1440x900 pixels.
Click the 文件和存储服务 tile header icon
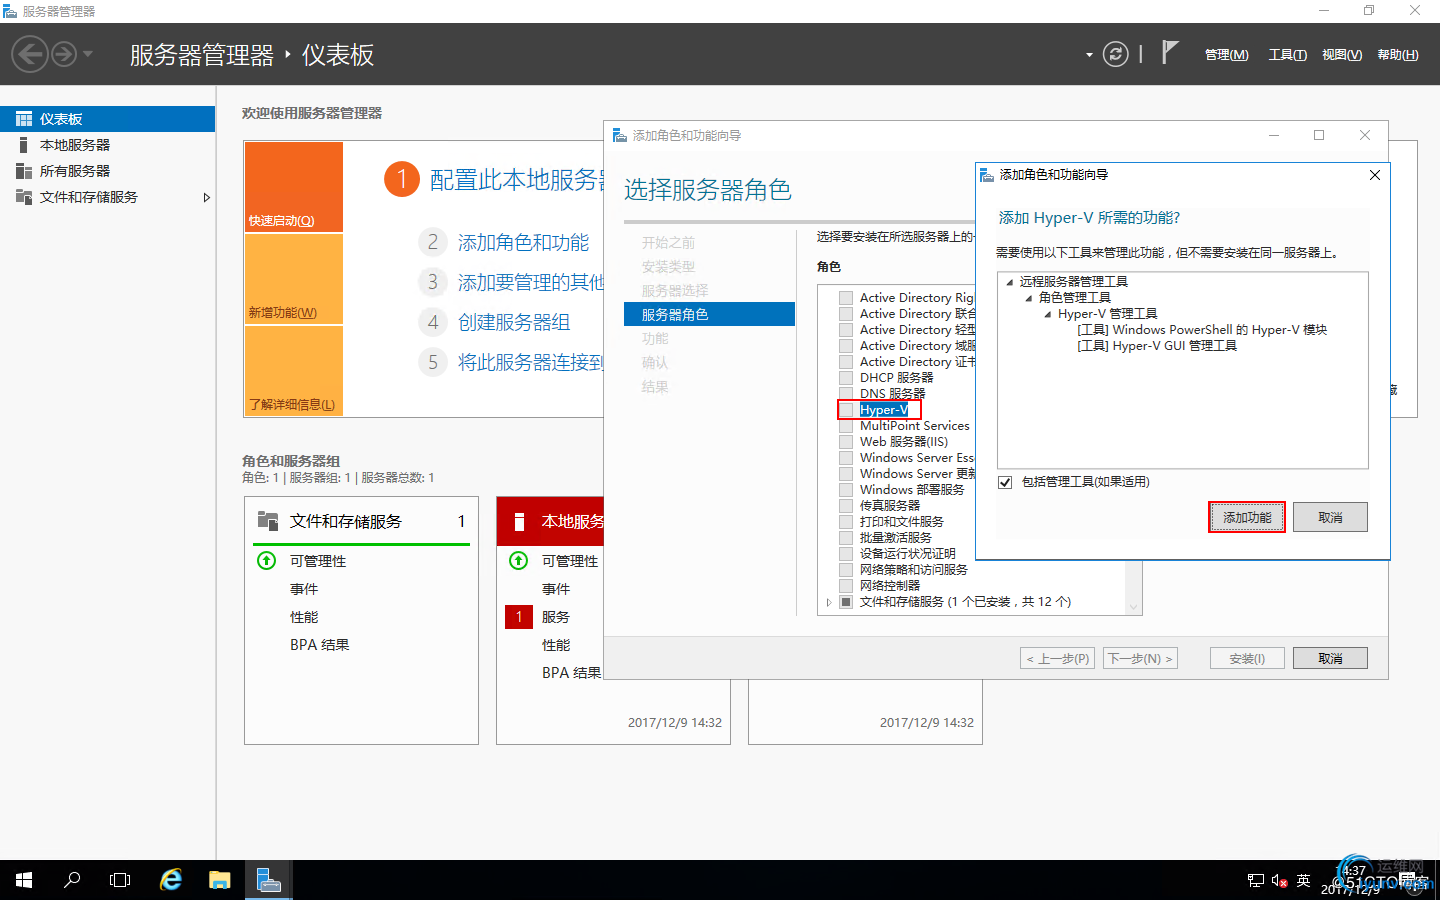(268, 521)
